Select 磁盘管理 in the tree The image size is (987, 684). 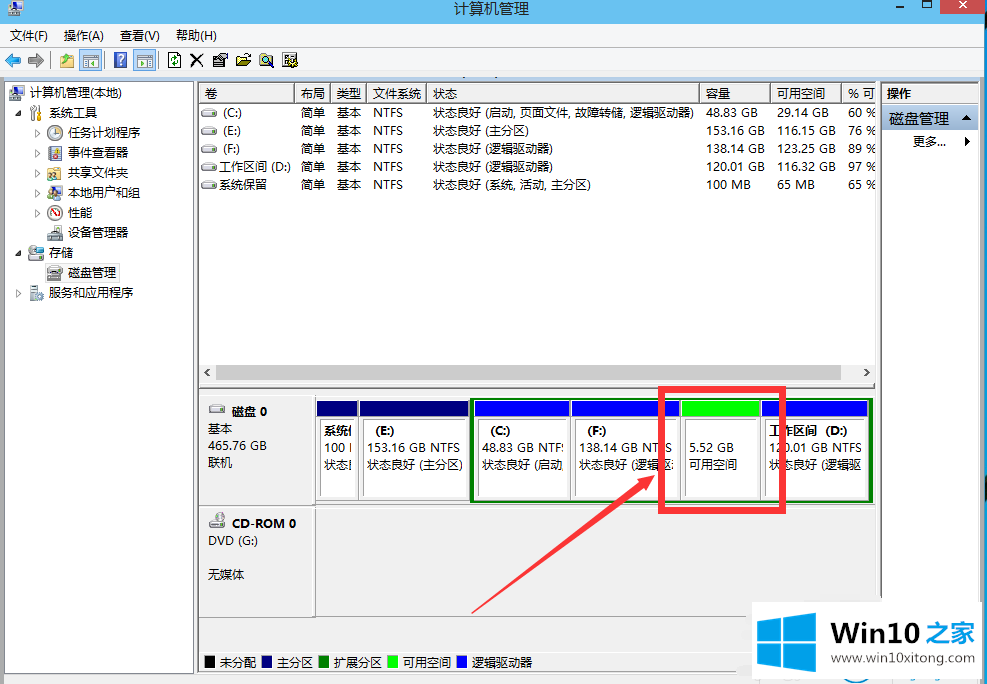[92, 272]
